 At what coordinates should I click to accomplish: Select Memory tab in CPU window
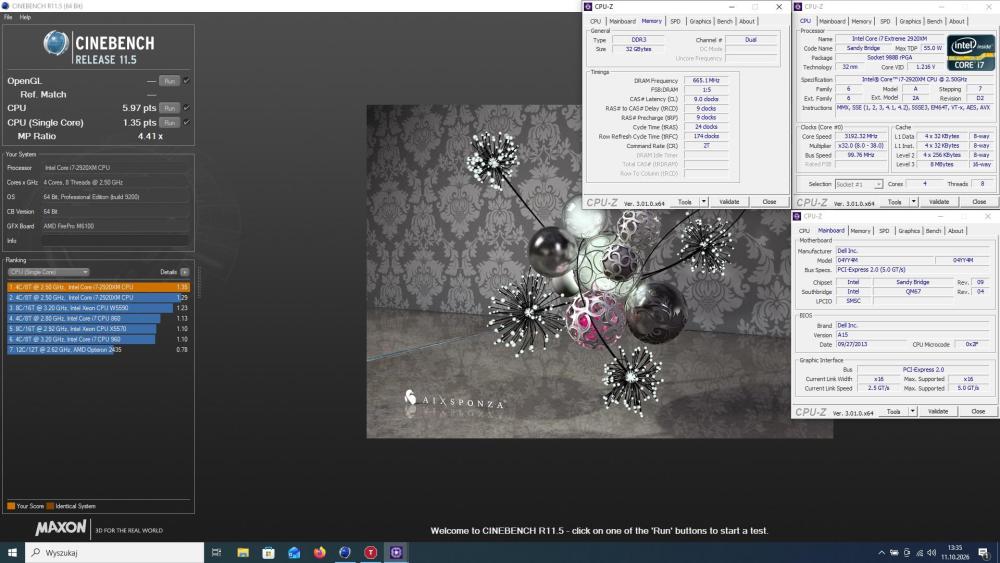click(x=861, y=21)
